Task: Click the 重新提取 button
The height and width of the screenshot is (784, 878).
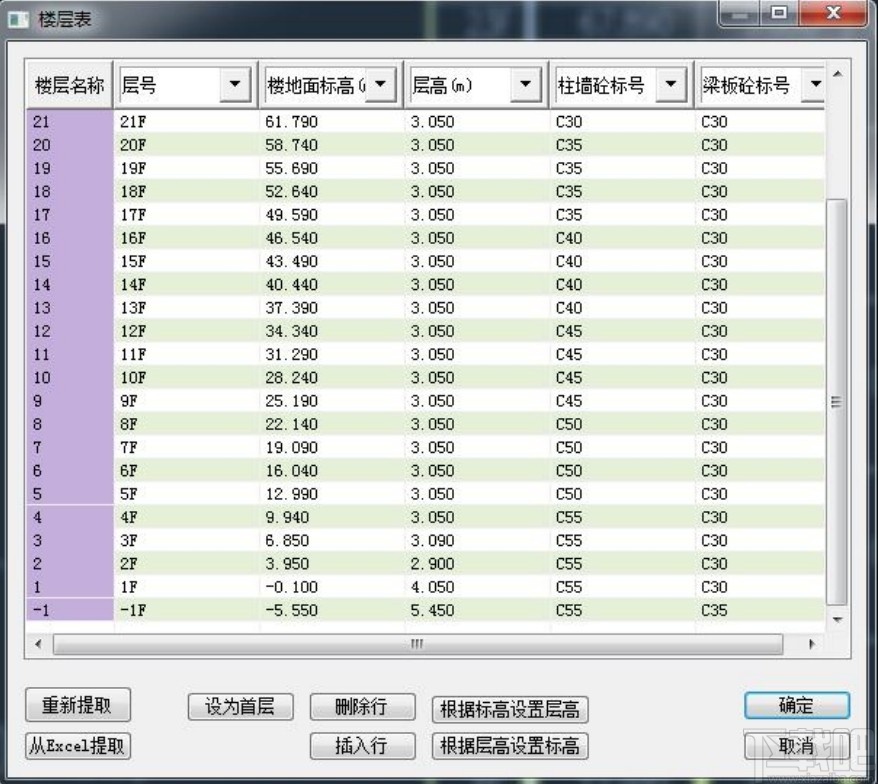Action: (76, 705)
